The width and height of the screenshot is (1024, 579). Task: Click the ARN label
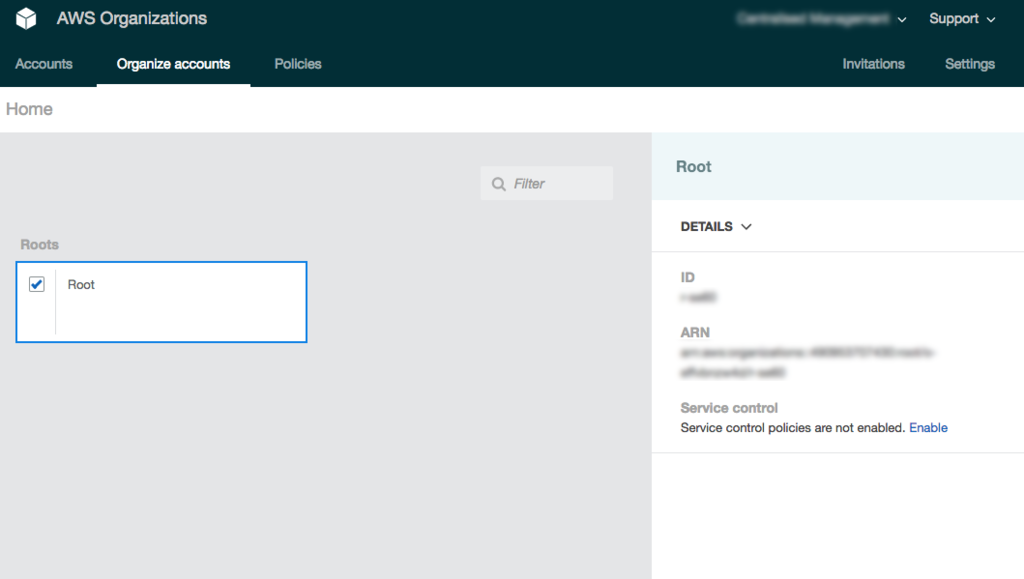click(695, 332)
